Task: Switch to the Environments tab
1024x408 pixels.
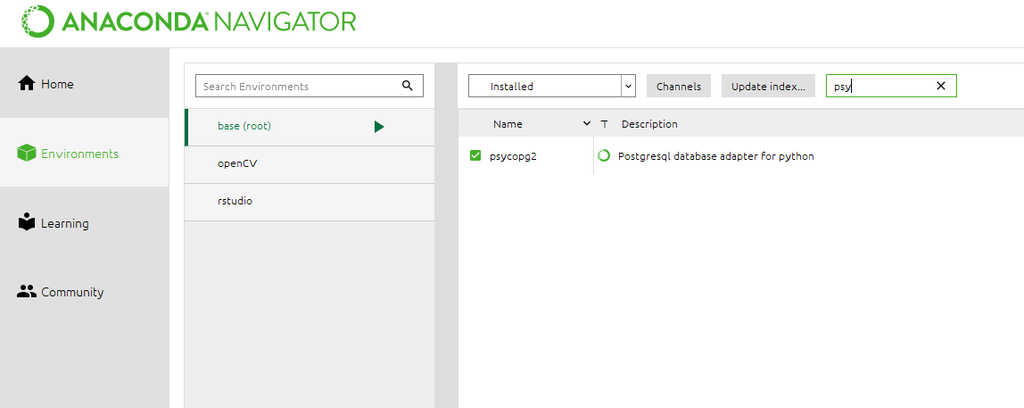Action: 84,153
